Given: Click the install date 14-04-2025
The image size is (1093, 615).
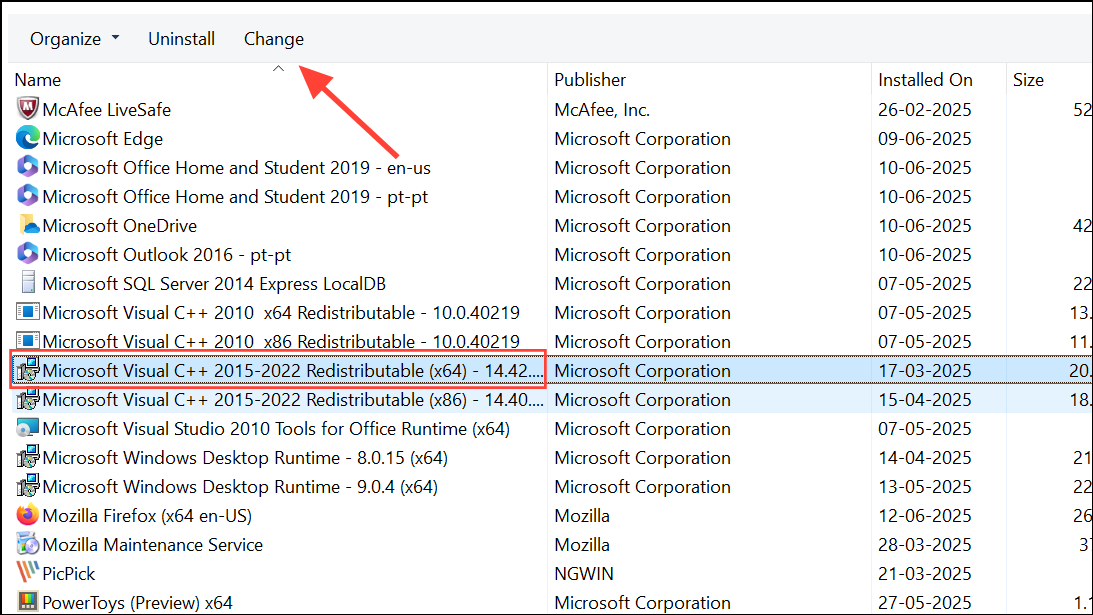Looking at the screenshot, I should pyautogui.click(x=924, y=457).
